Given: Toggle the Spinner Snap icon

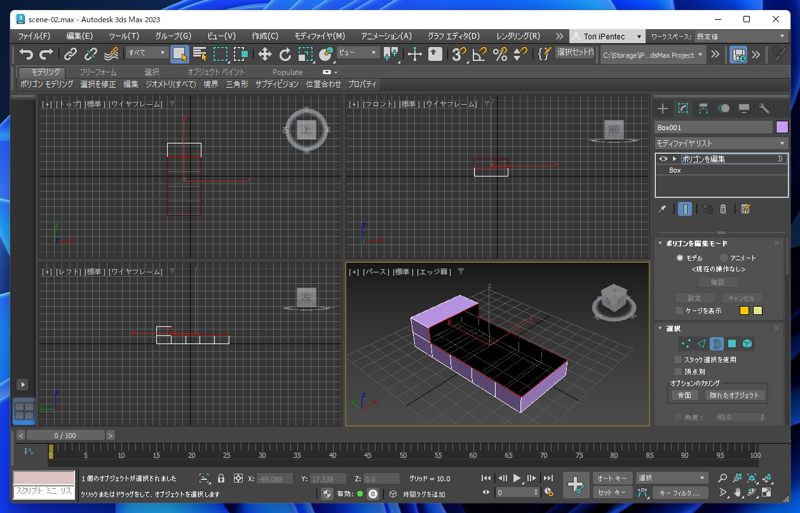Looking at the screenshot, I should click(x=520, y=54).
